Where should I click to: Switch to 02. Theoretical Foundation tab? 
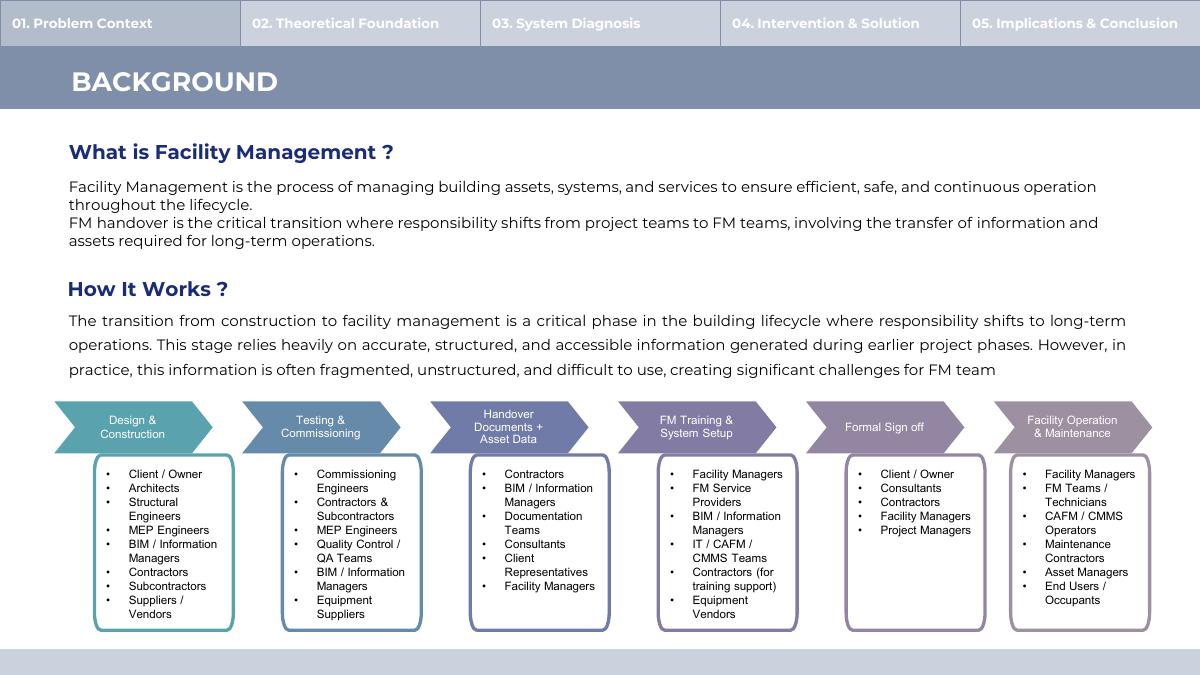coord(360,23)
